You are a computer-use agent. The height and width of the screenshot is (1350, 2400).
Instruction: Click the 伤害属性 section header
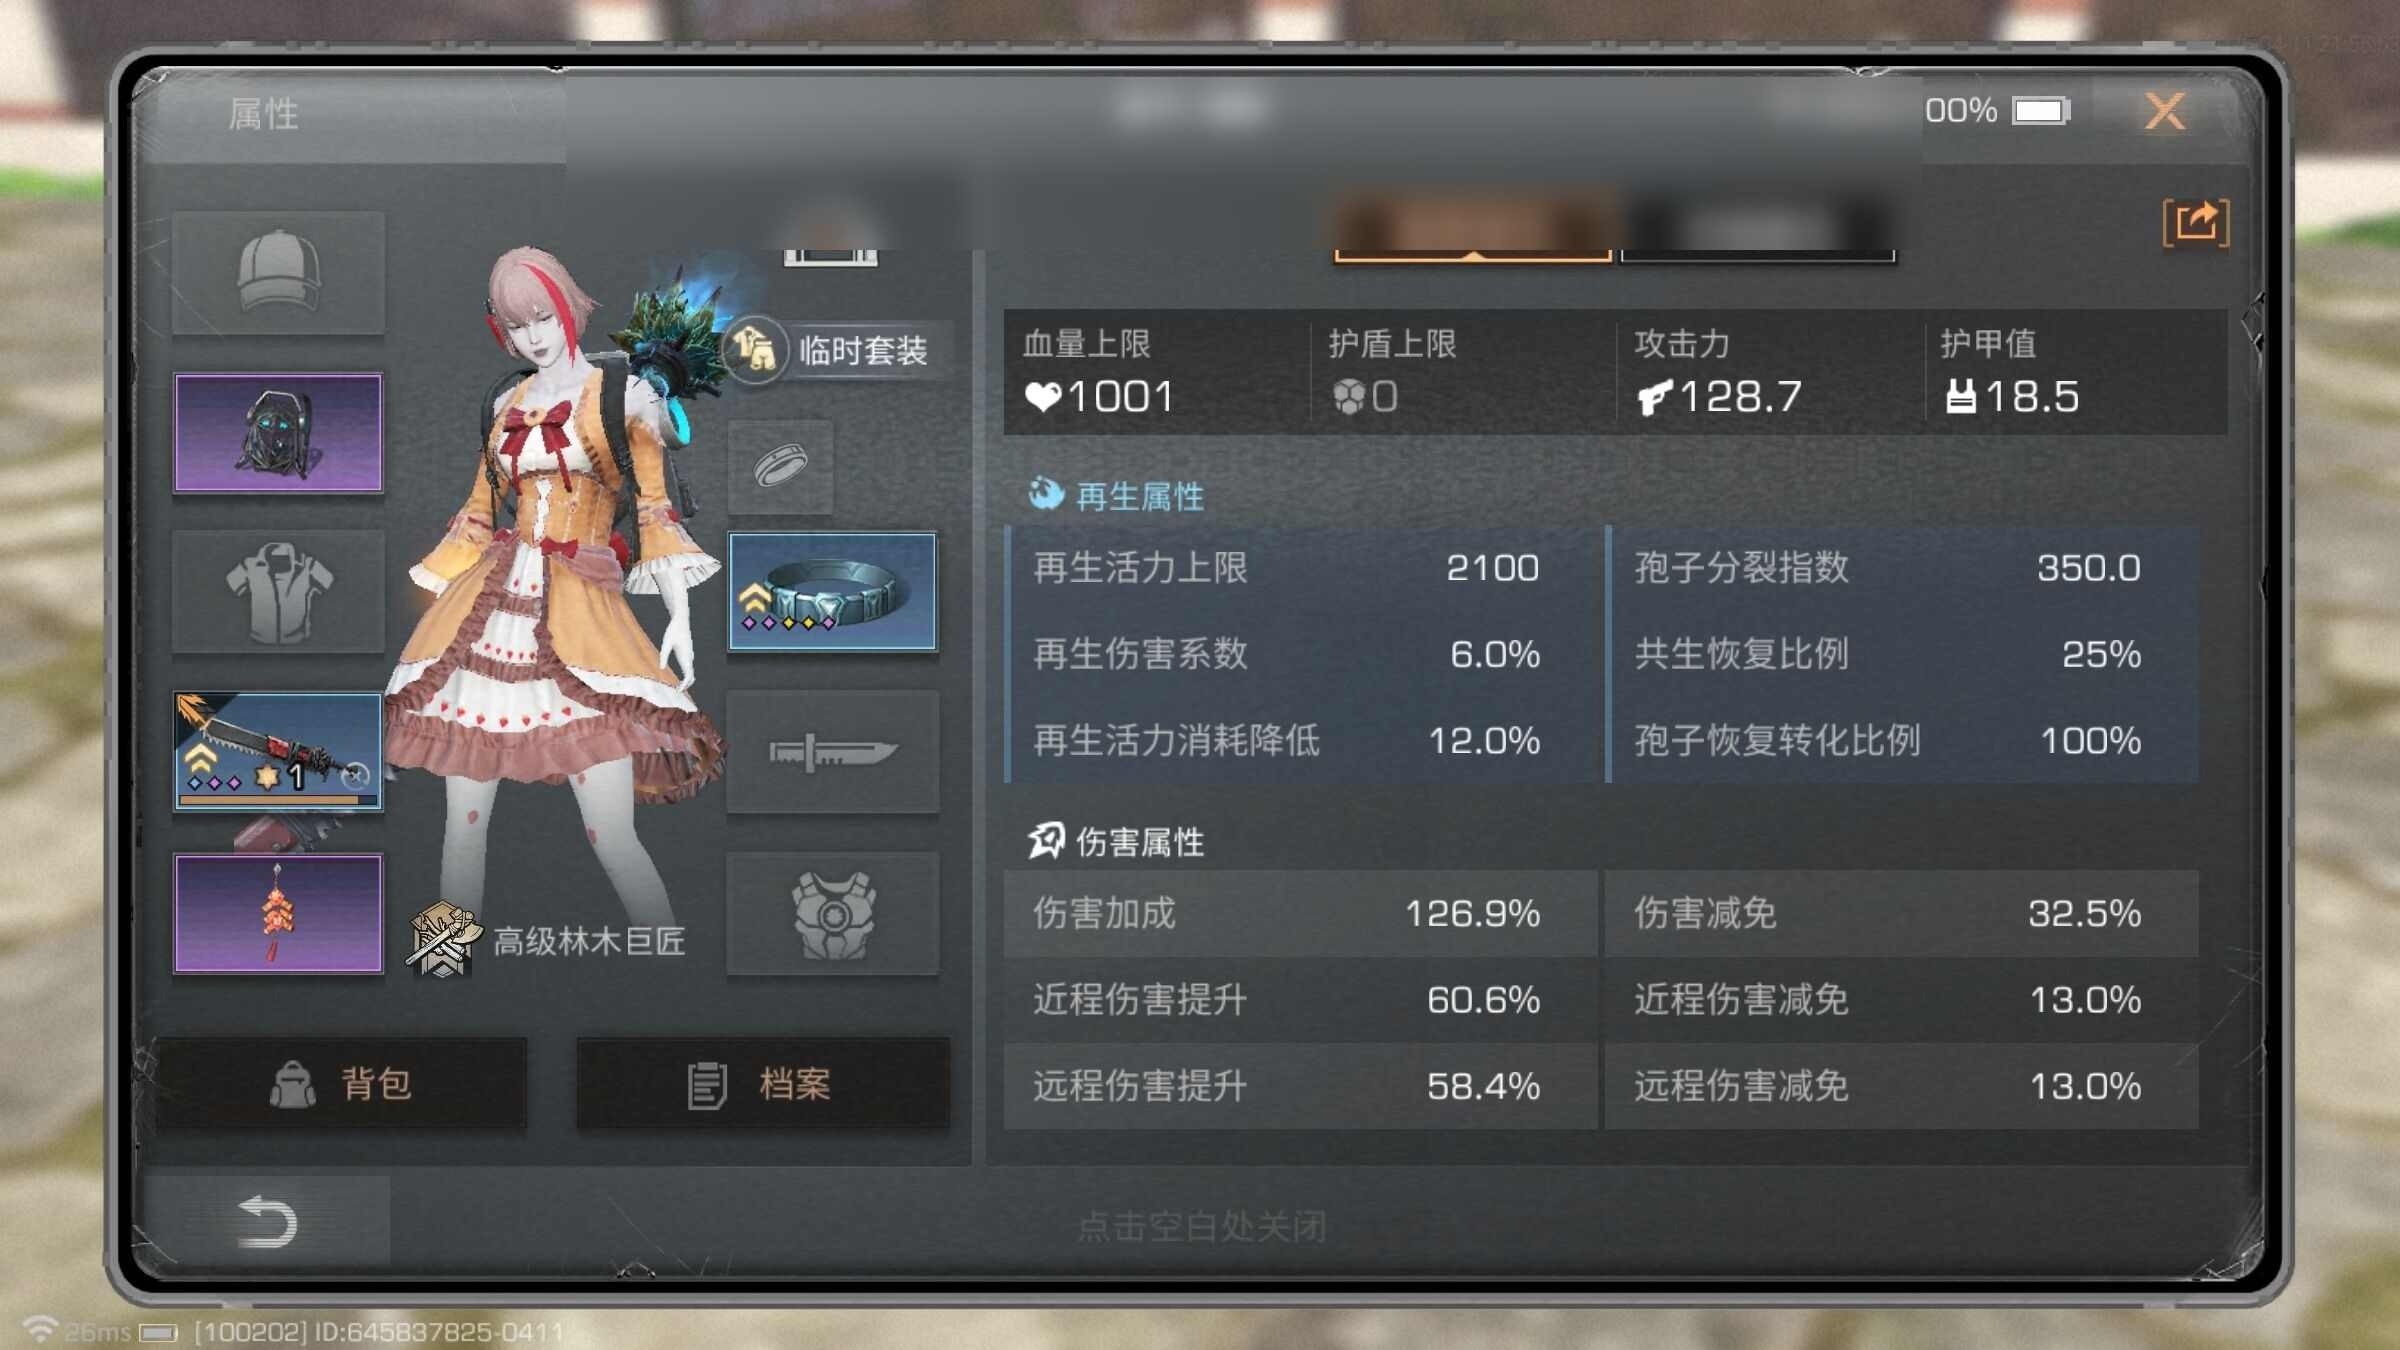(1116, 841)
